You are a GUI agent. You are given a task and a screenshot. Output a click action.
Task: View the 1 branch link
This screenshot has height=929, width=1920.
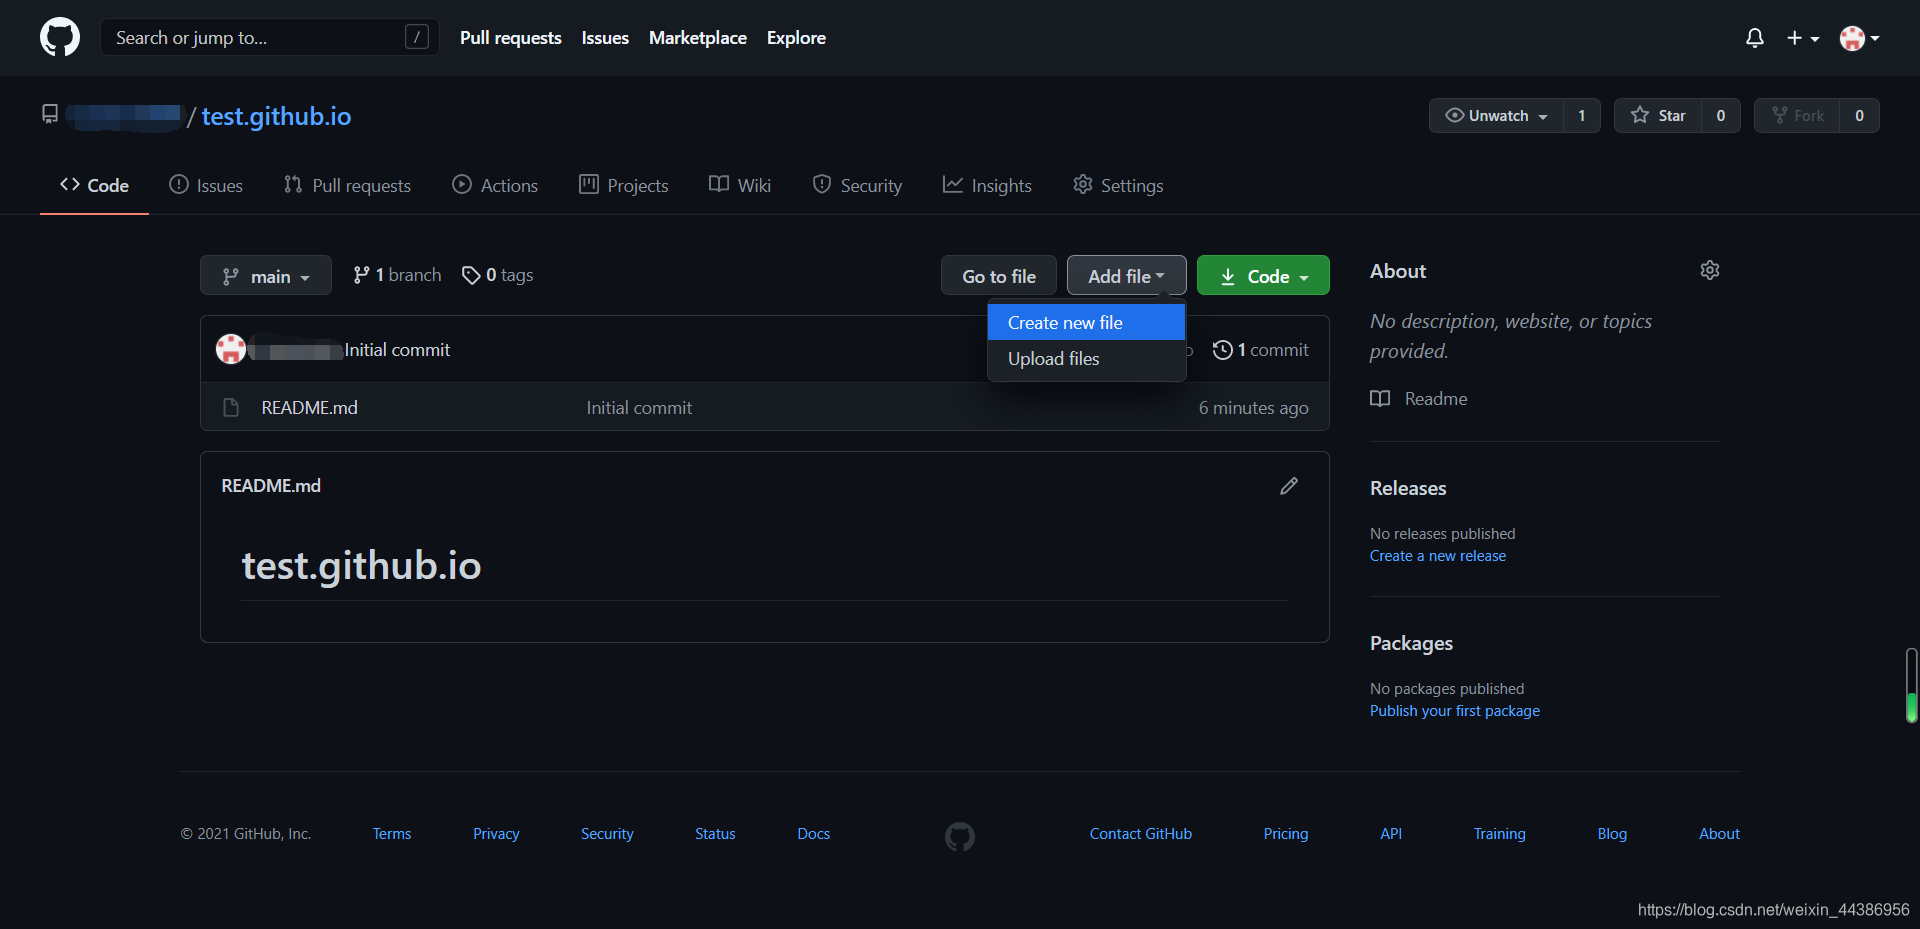coord(397,275)
